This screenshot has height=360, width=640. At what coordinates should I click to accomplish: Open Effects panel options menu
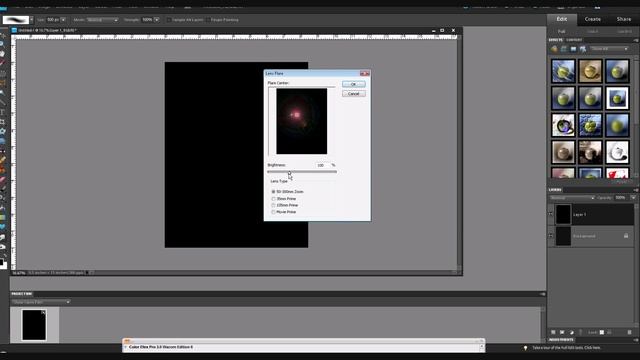tap(636, 40)
